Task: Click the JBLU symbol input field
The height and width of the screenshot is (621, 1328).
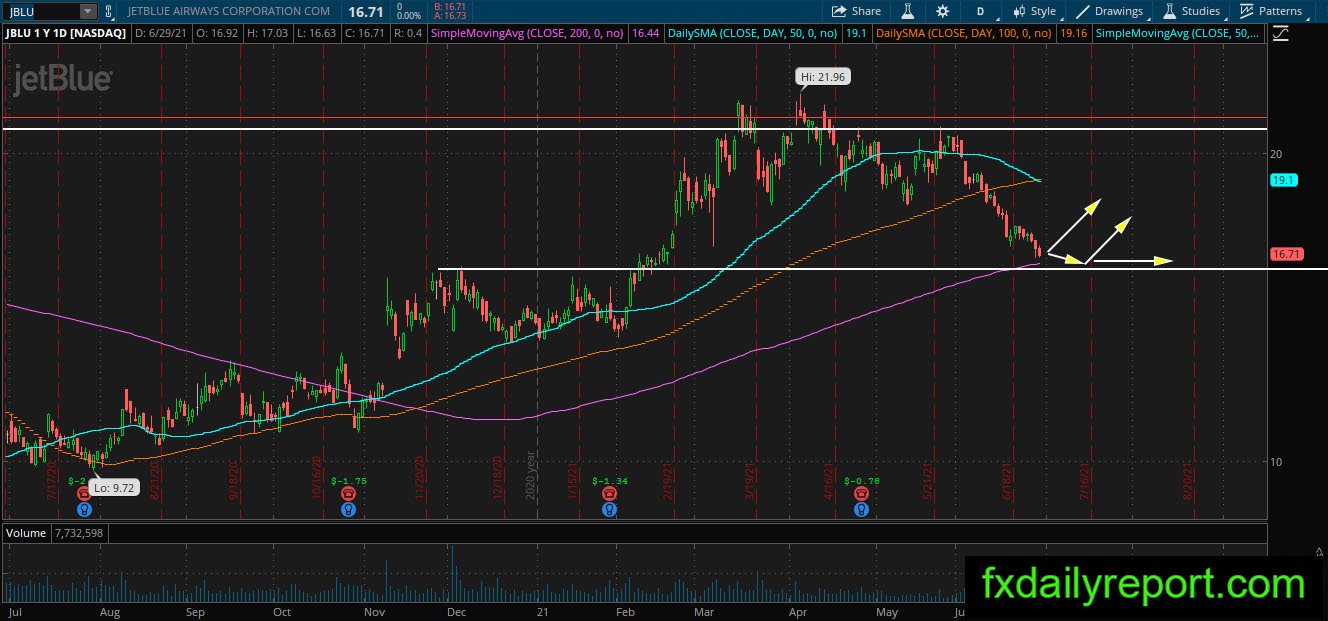Action: (41, 11)
